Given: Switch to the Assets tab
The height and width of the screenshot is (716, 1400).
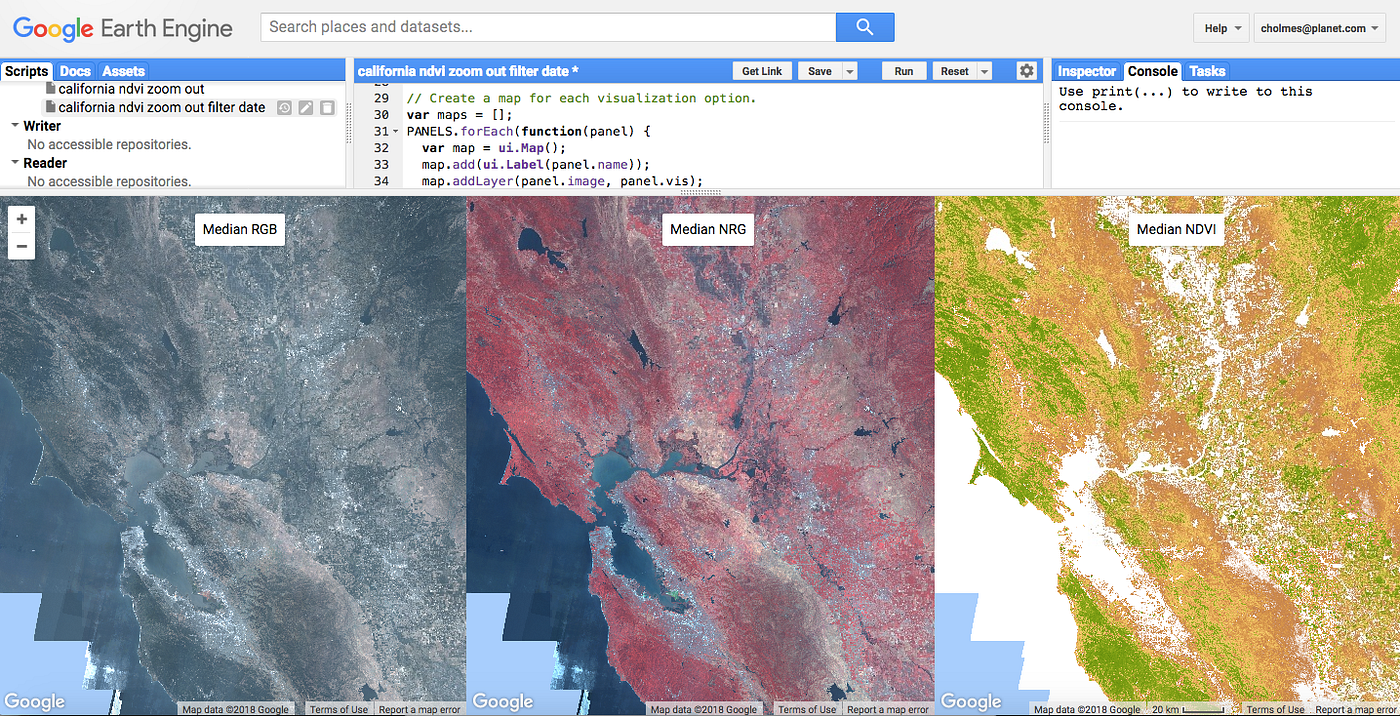Looking at the screenshot, I should [x=123, y=71].
